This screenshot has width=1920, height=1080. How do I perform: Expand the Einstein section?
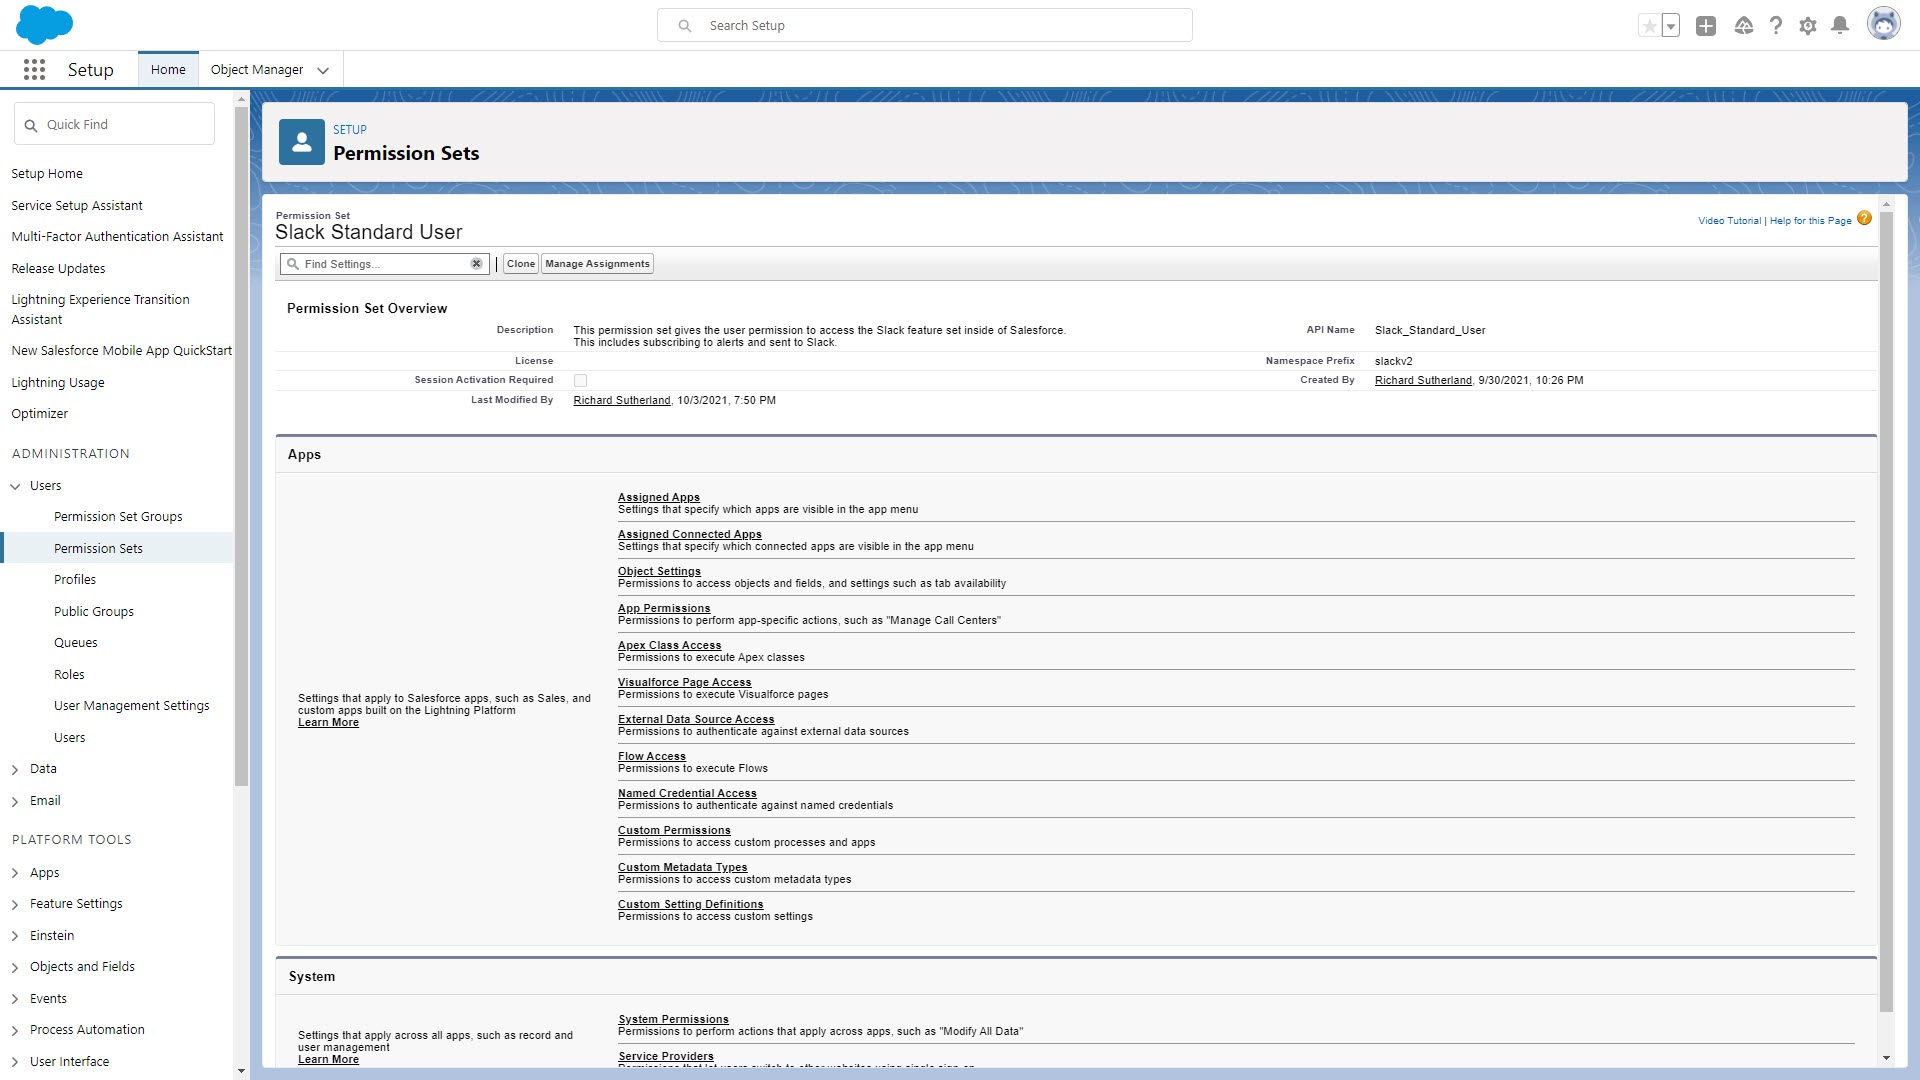[x=15, y=936]
